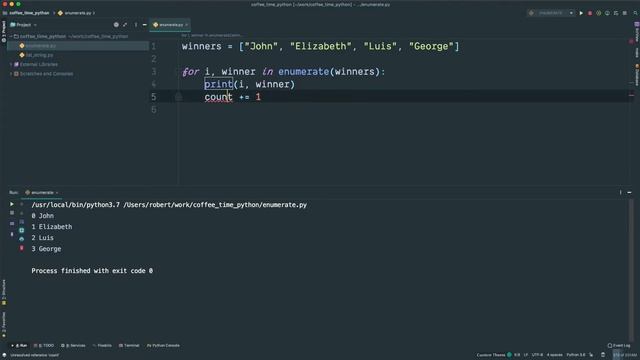Click the fold marker beside line 5
The image size is (640, 360).
click(179, 97)
